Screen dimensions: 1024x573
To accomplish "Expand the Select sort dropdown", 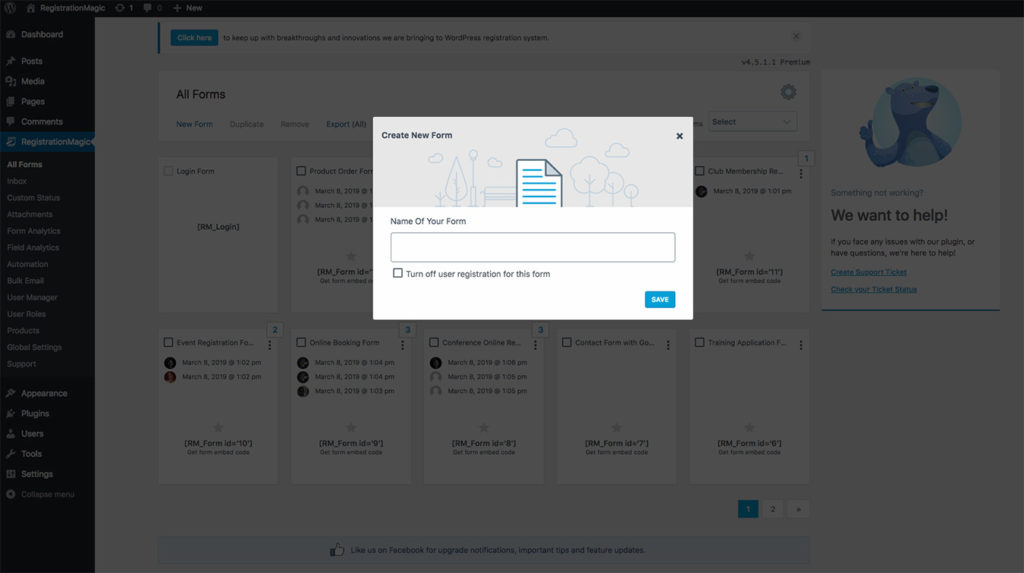I will click(x=753, y=122).
